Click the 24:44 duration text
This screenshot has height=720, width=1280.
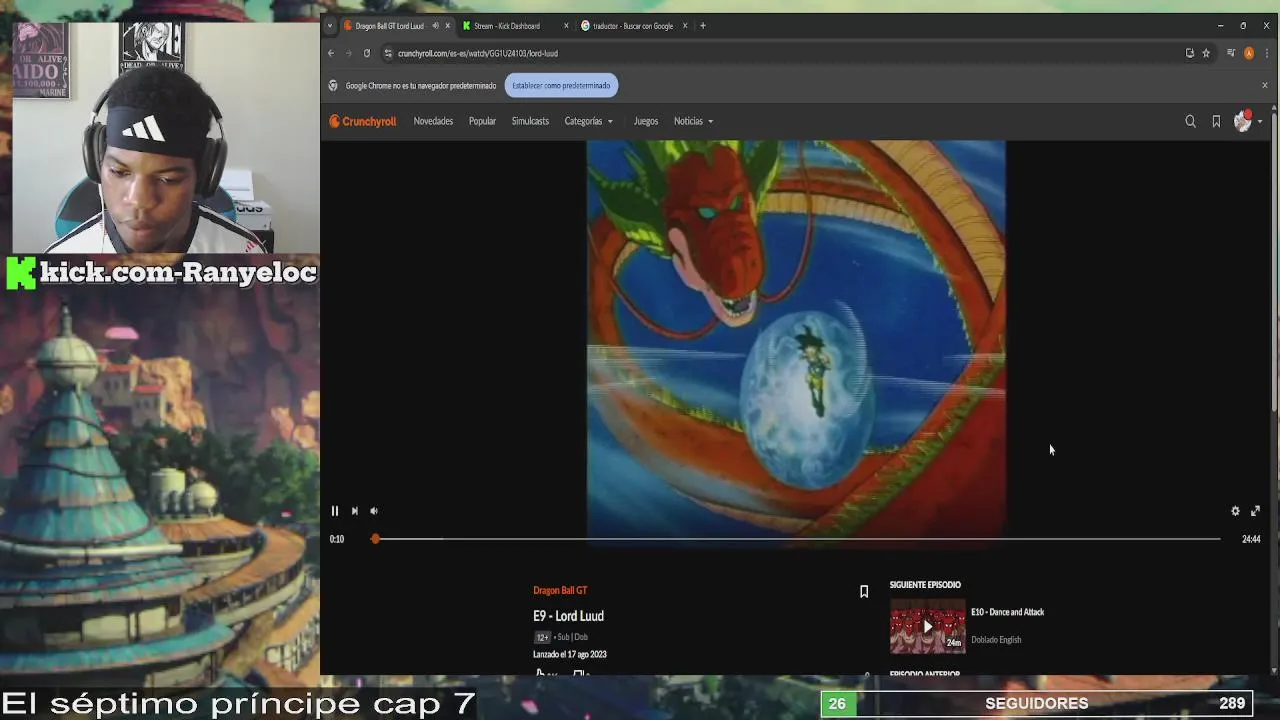pos(1251,539)
